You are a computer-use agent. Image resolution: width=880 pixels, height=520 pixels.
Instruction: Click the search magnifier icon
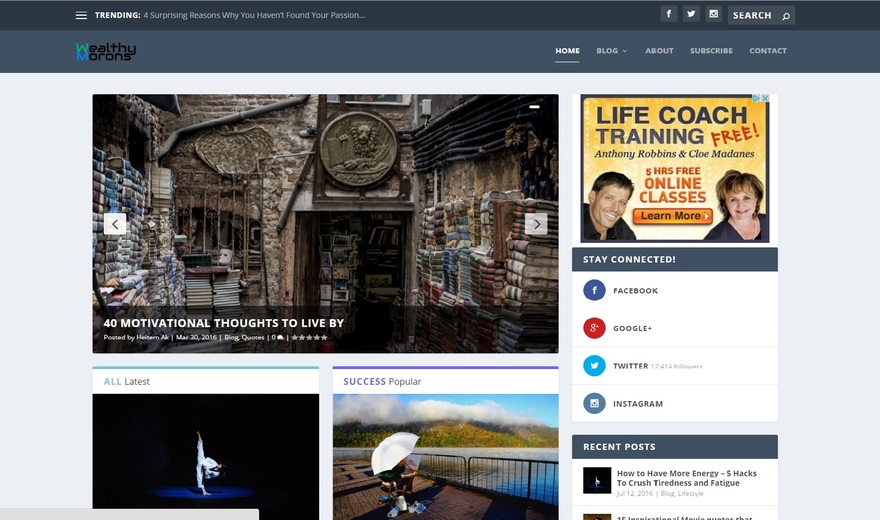786,16
